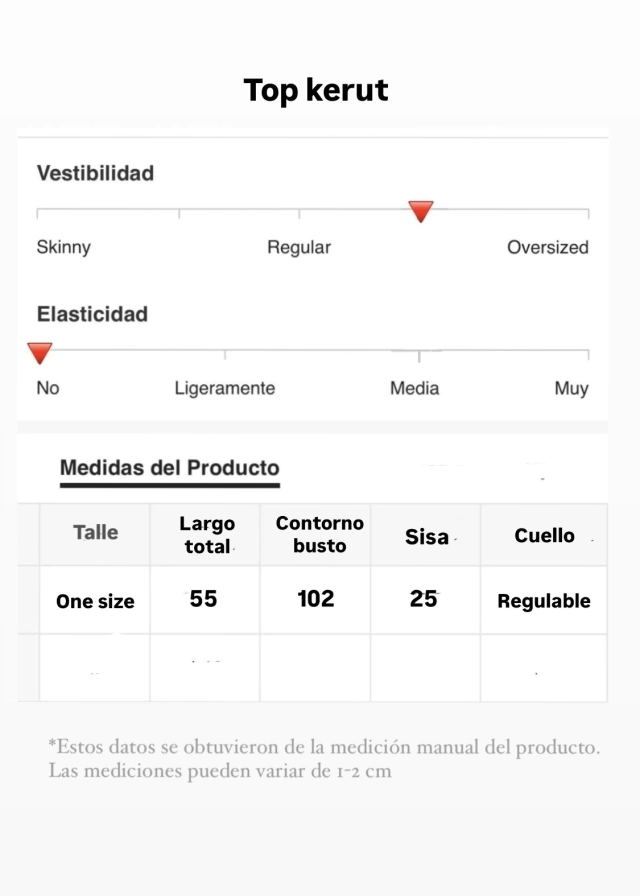Click the Cuello column header
Image resolution: width=640 pixels, height=896 pixels.
click(544, 535)
